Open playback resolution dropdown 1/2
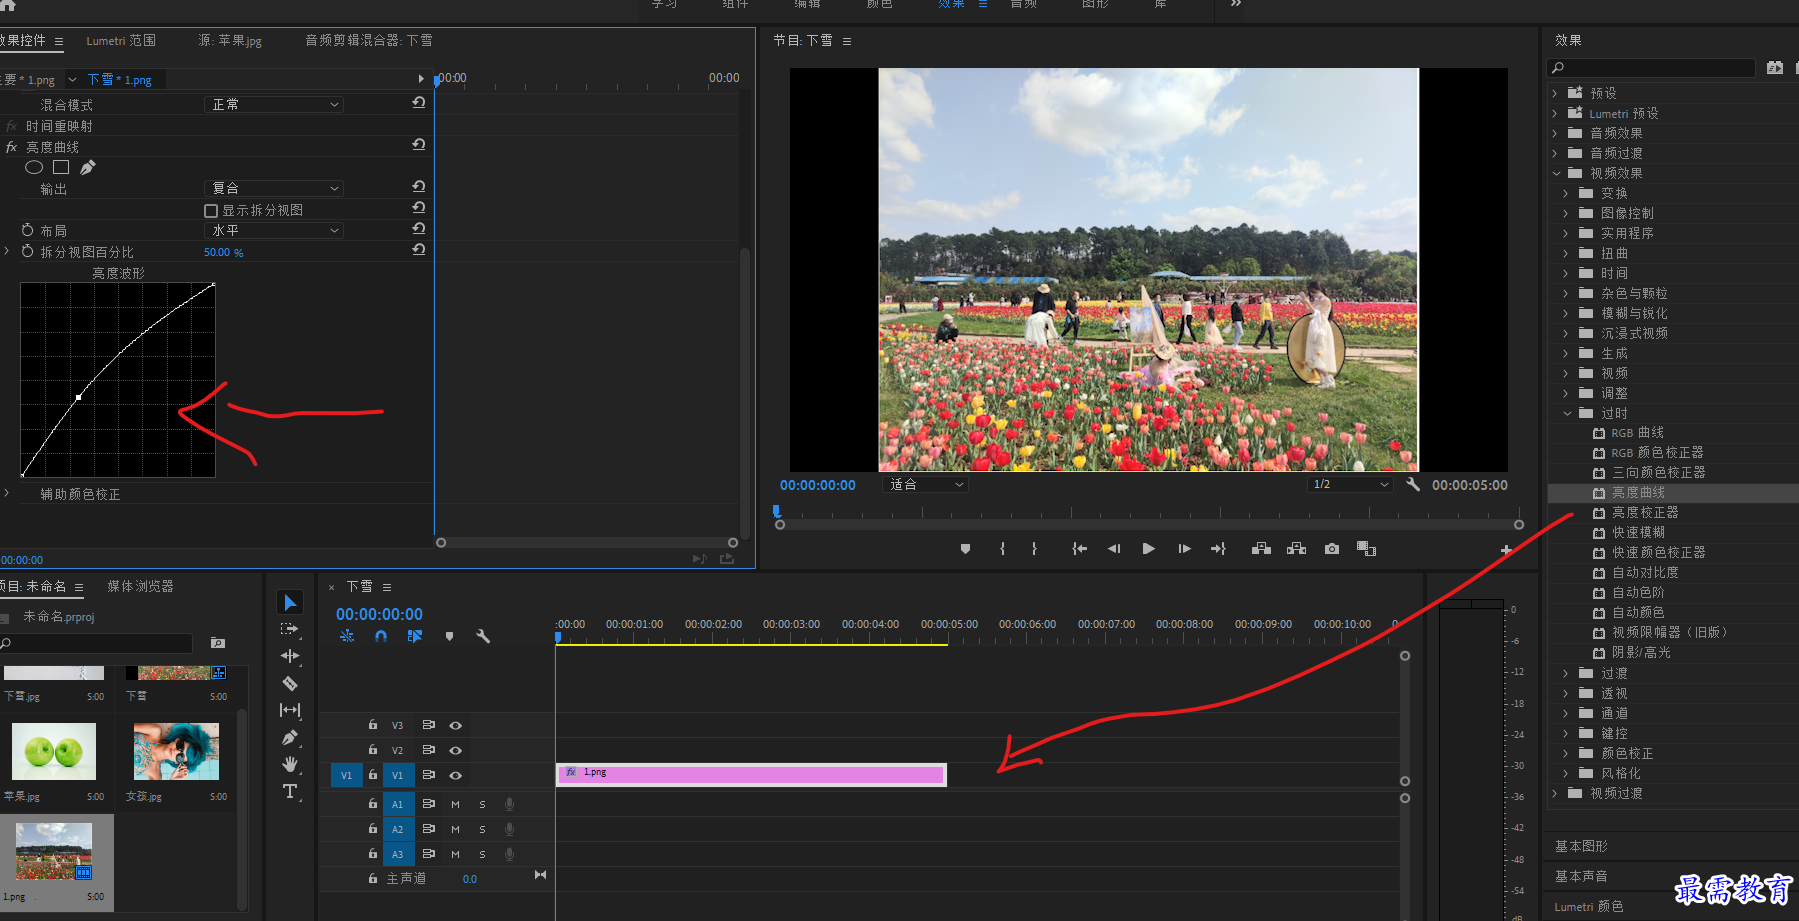The height and width of the screenshot is (921, 1799). point(1351,484)
